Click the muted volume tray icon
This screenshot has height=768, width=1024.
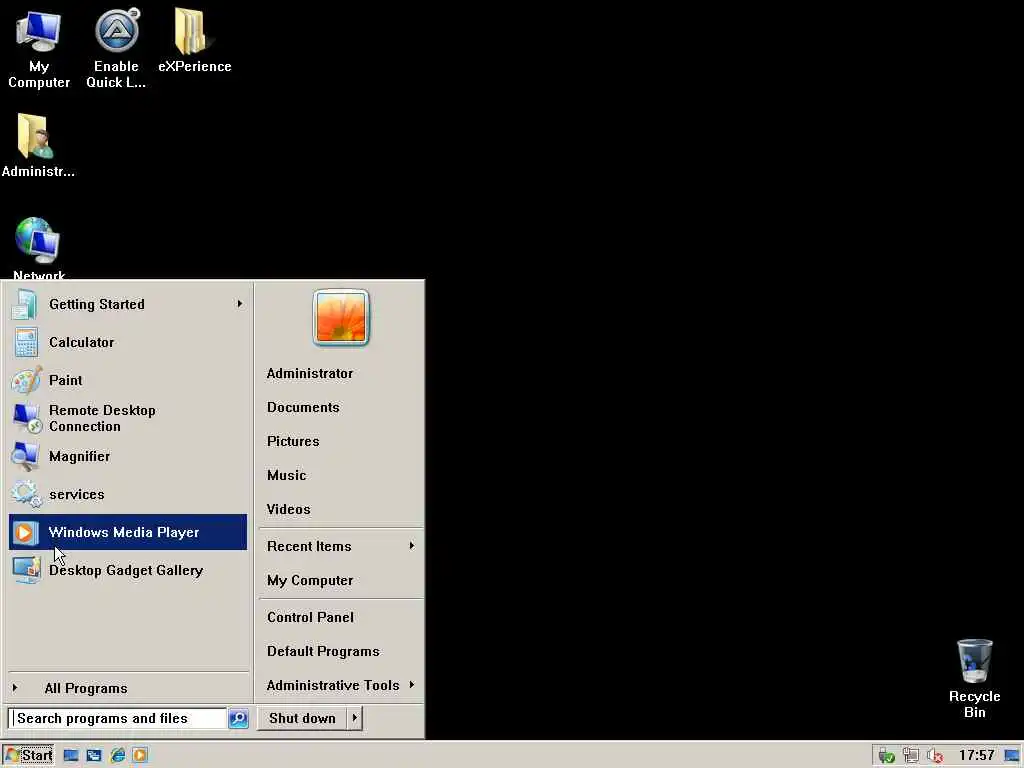point(935,756)
